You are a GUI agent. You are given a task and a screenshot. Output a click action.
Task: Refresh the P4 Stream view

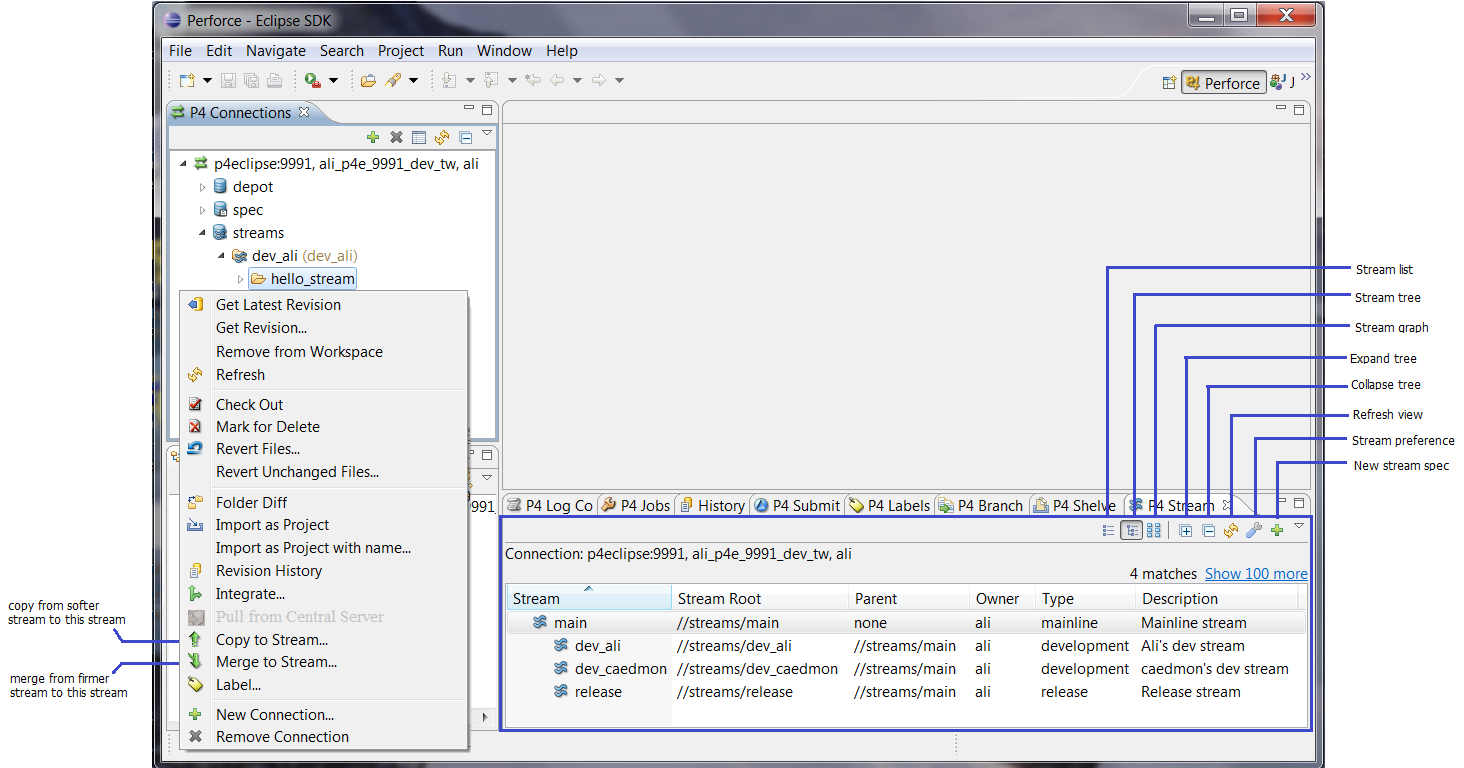[1231, 531]
